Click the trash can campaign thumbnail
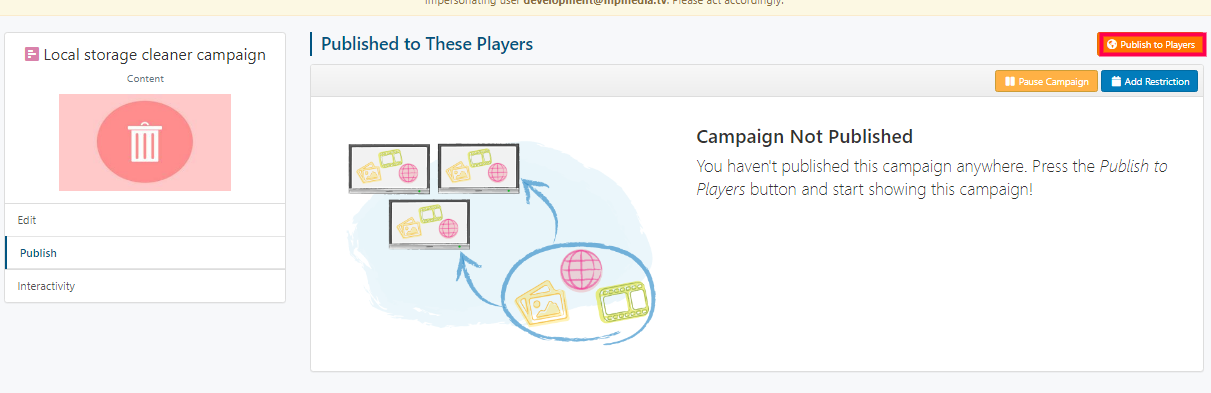Screen dimensions: 1211x393 (145, 142)
